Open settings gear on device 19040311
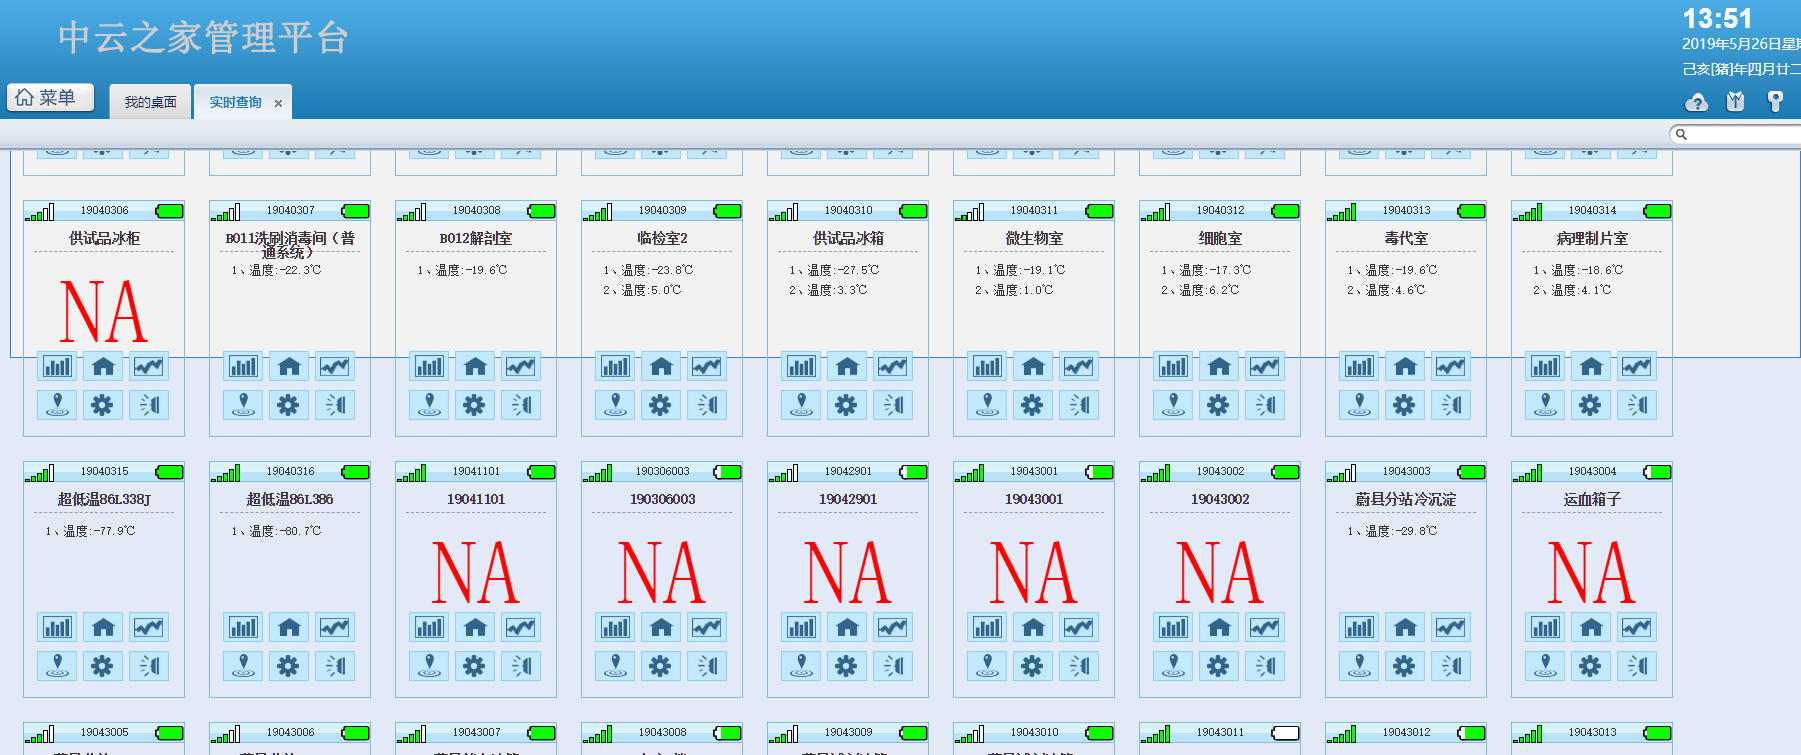 pyautogui.click(x=1032, y=405)
